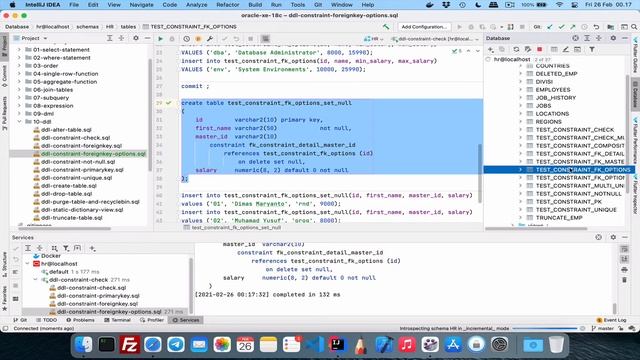Run the SQL statement with the green Execute icon
This screenshot has height=360, width=640.
(160, 39)
